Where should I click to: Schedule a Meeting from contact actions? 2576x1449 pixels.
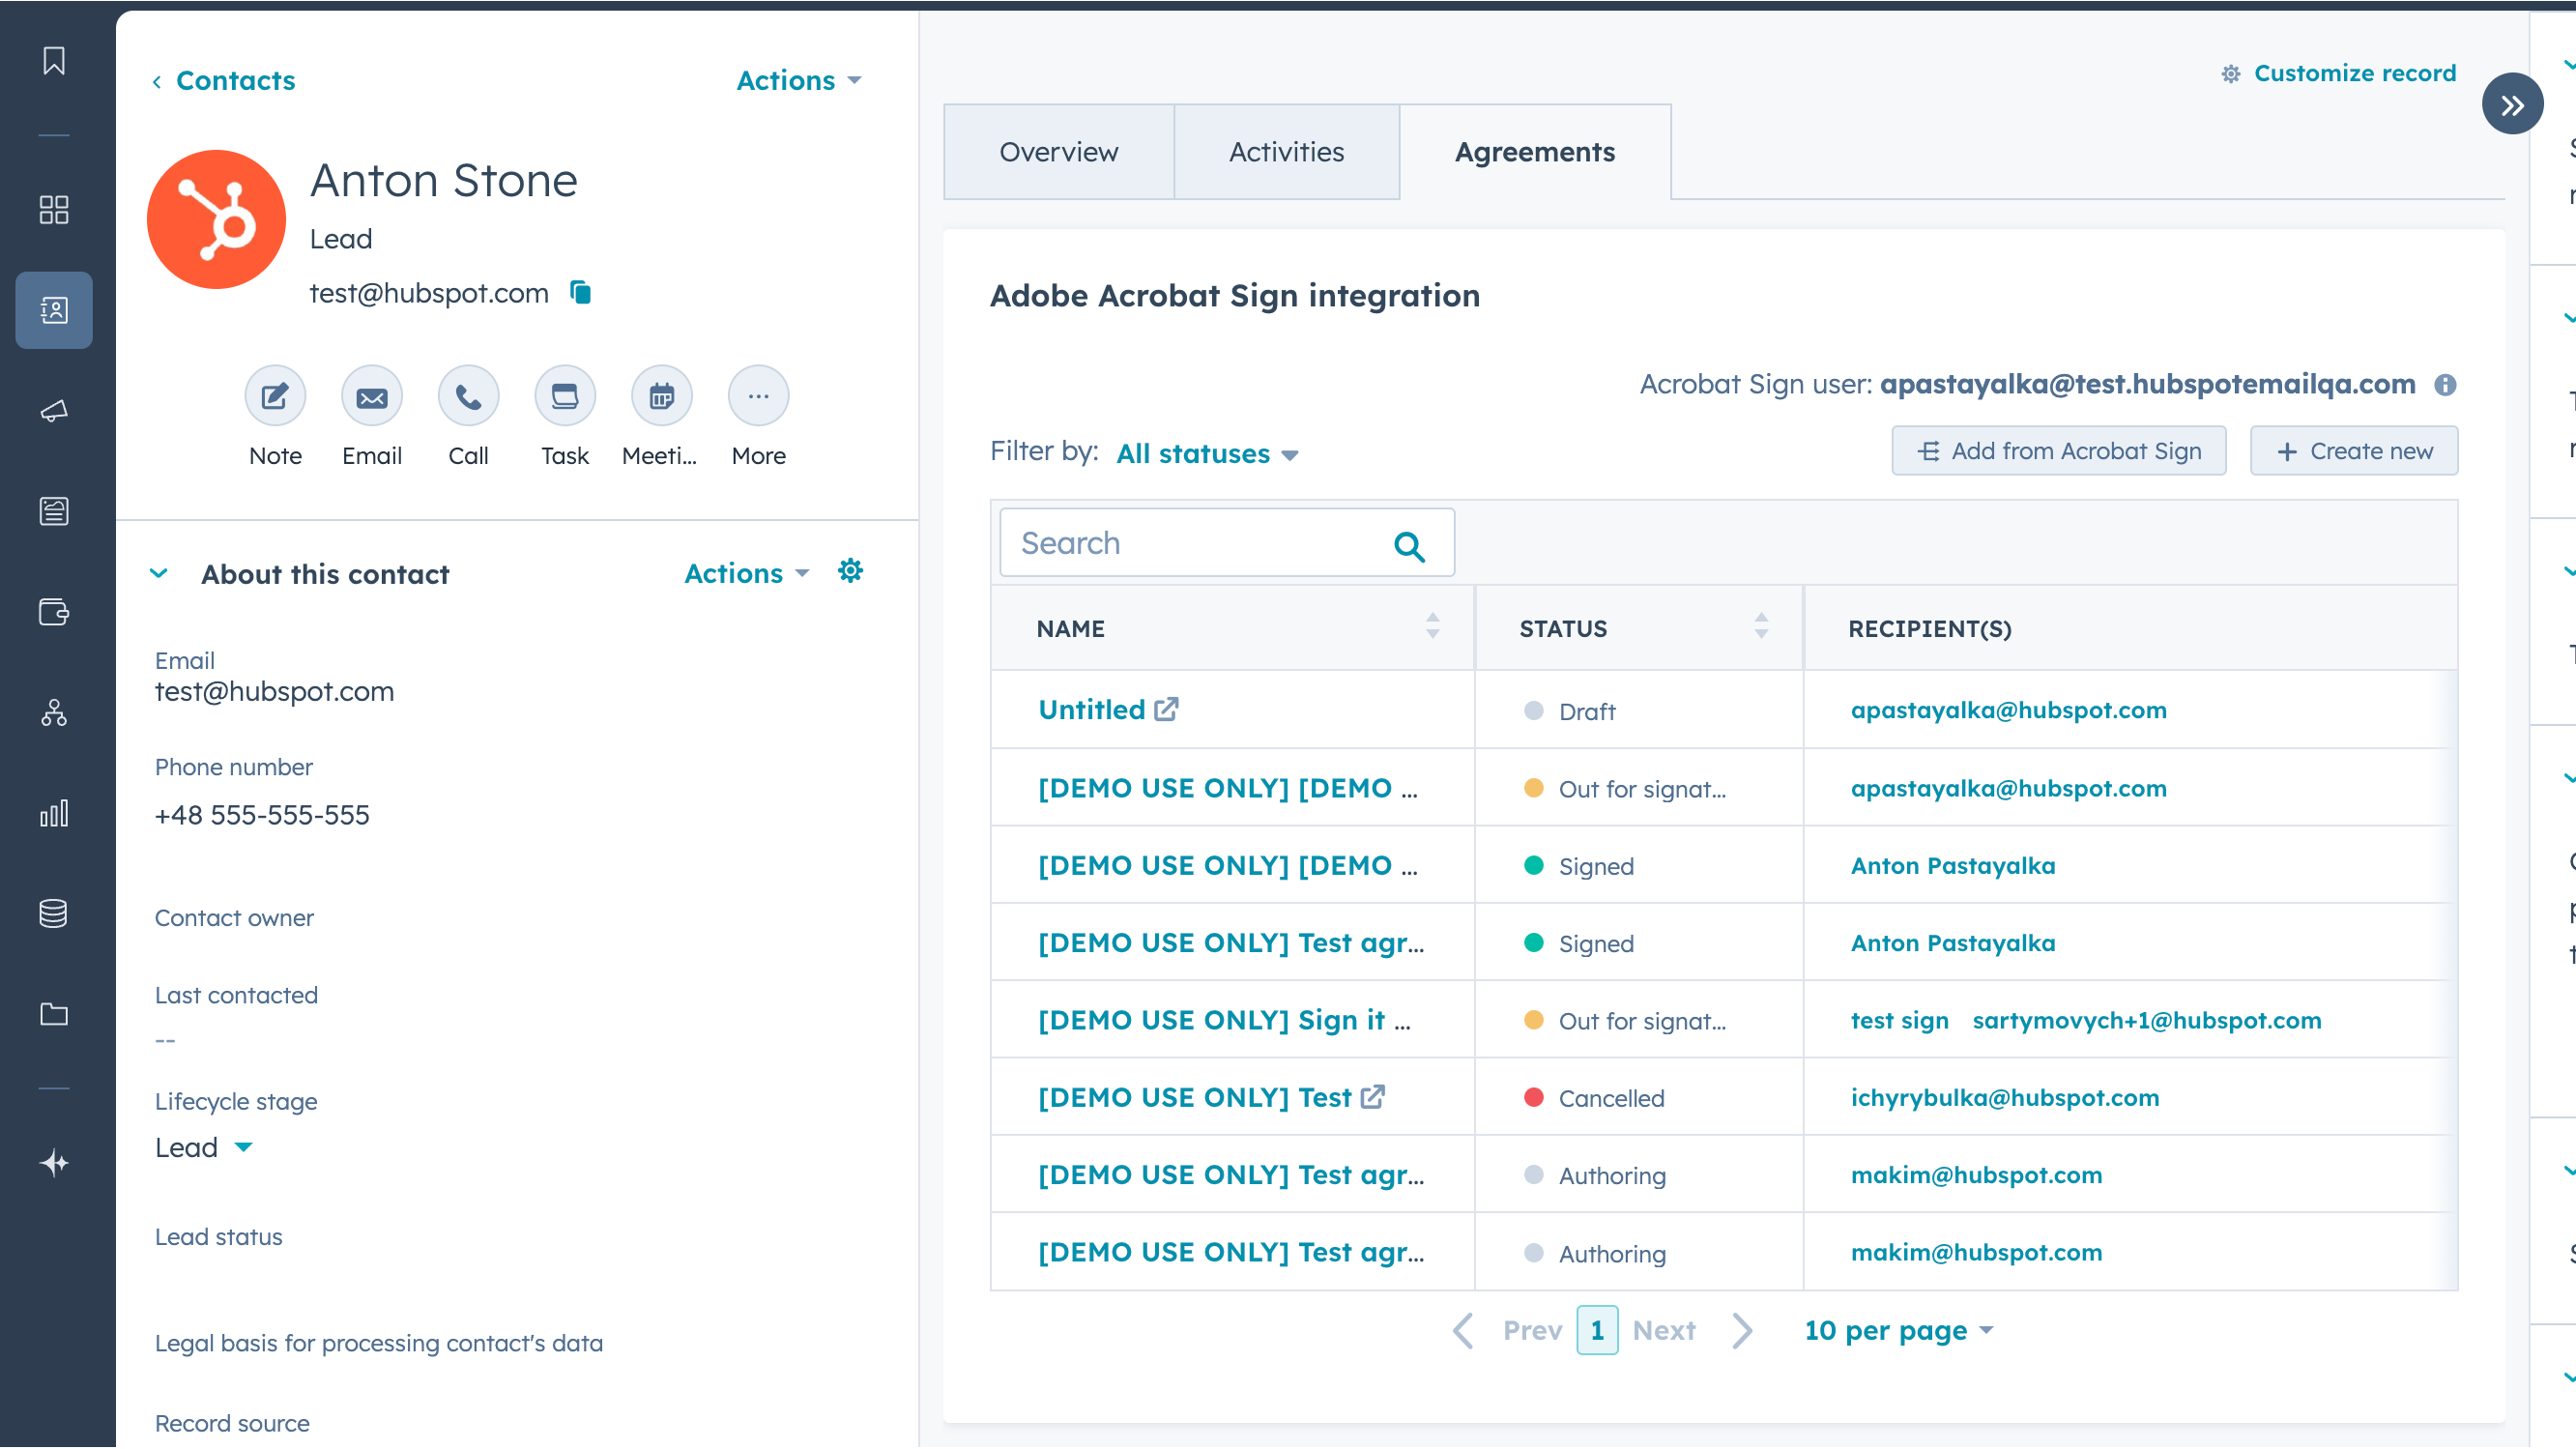point(661,395)
